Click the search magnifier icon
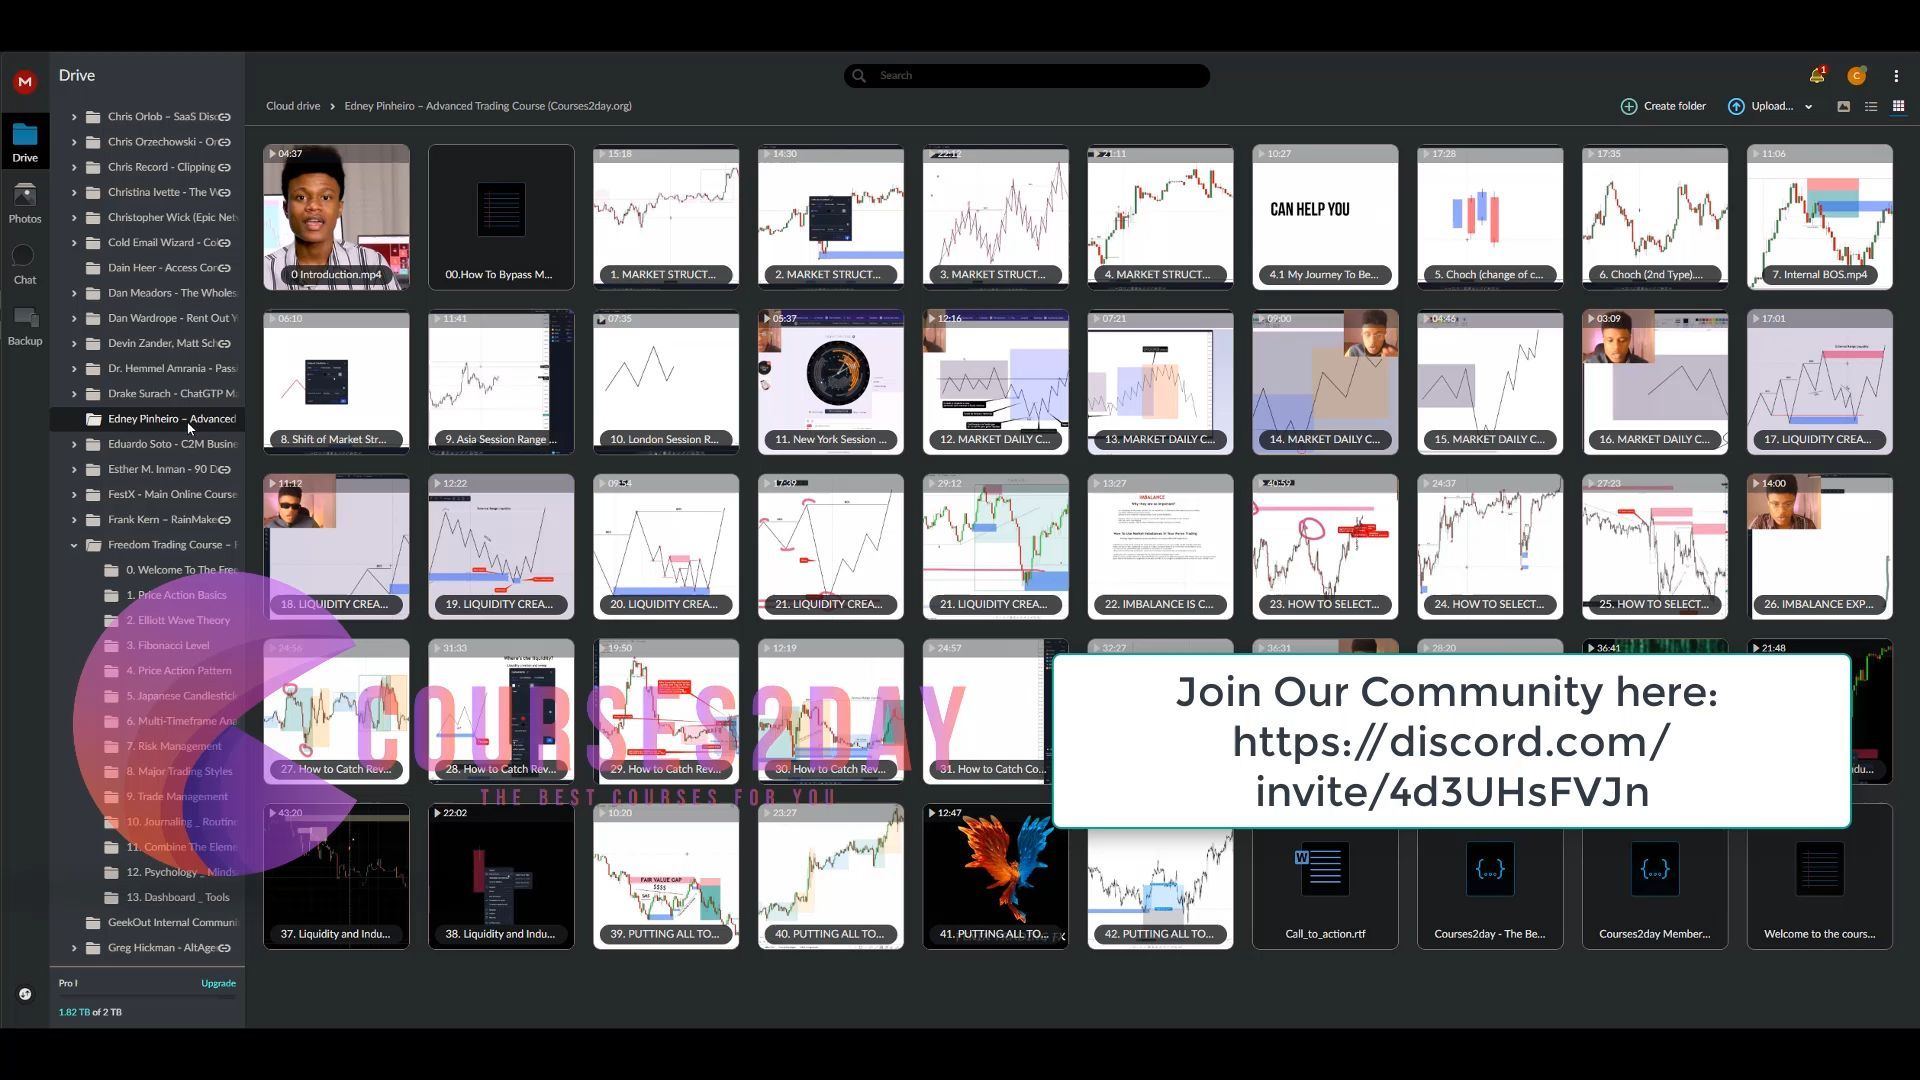 click(x=860, y=76)
